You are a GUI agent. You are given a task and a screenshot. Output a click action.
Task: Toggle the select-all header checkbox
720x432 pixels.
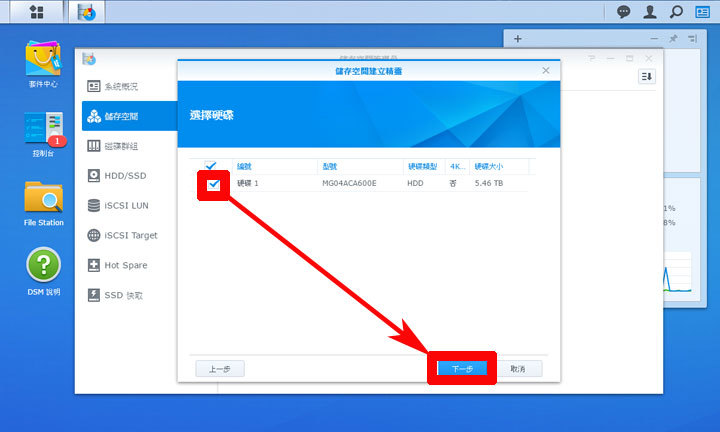[210, 166]
